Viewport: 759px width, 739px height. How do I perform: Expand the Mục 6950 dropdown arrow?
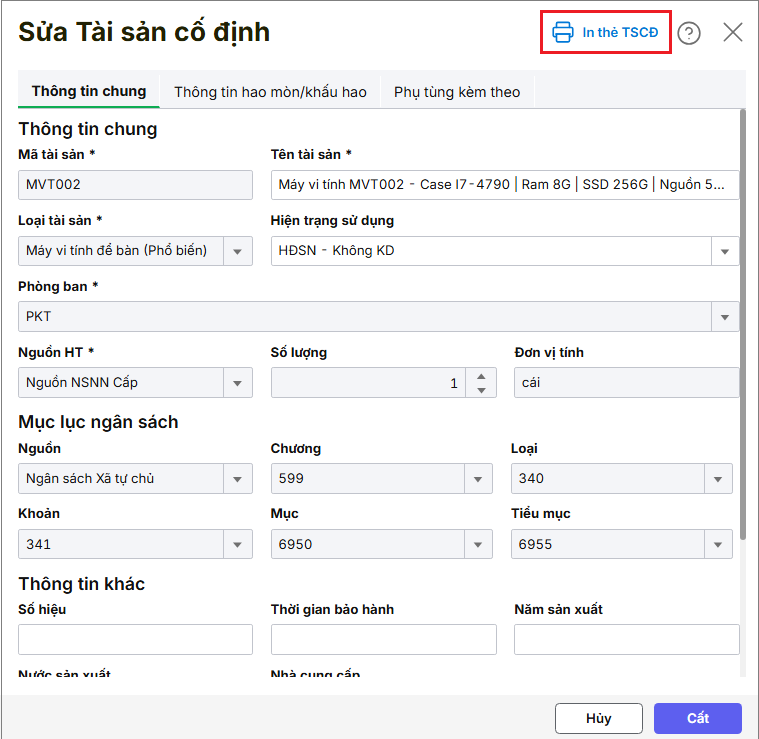coord(478,544)
